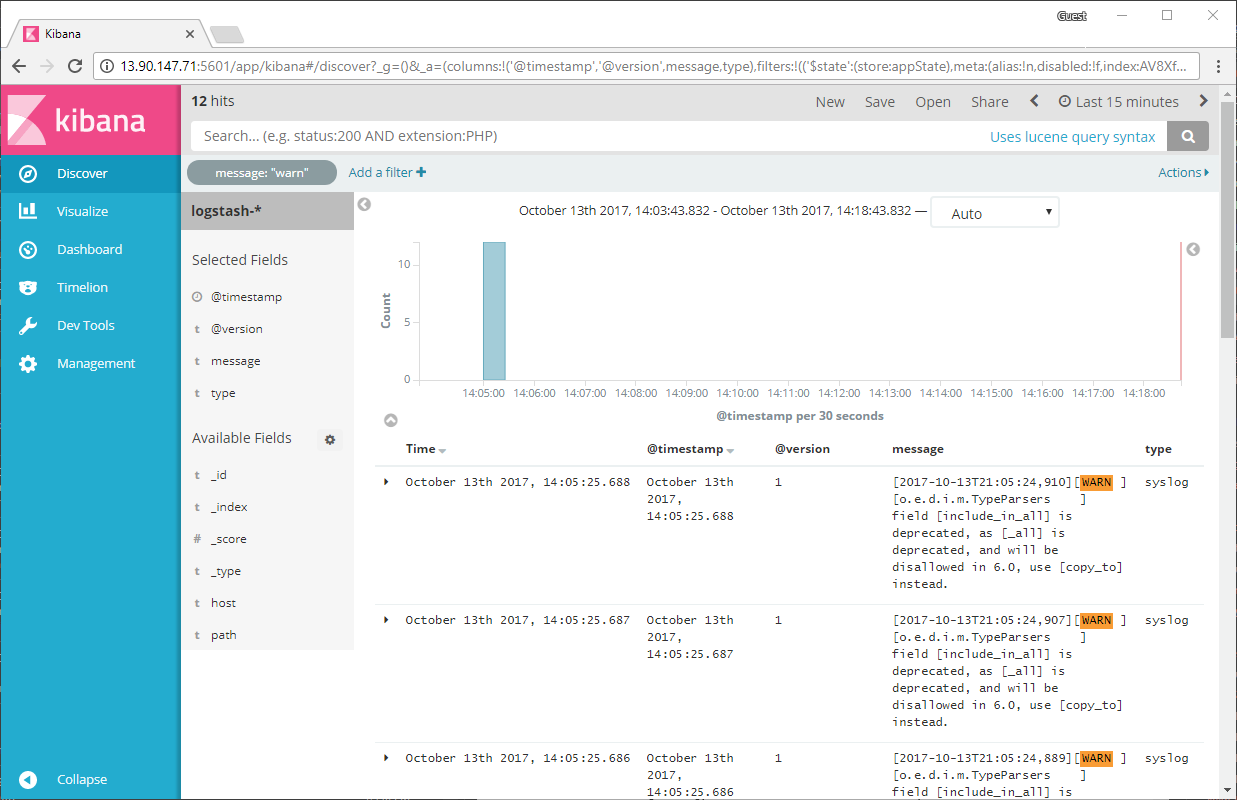The width and height of the screenshot is (1237, 800).
Task: Click the Dashboard gauge icon
Action: 28,249
